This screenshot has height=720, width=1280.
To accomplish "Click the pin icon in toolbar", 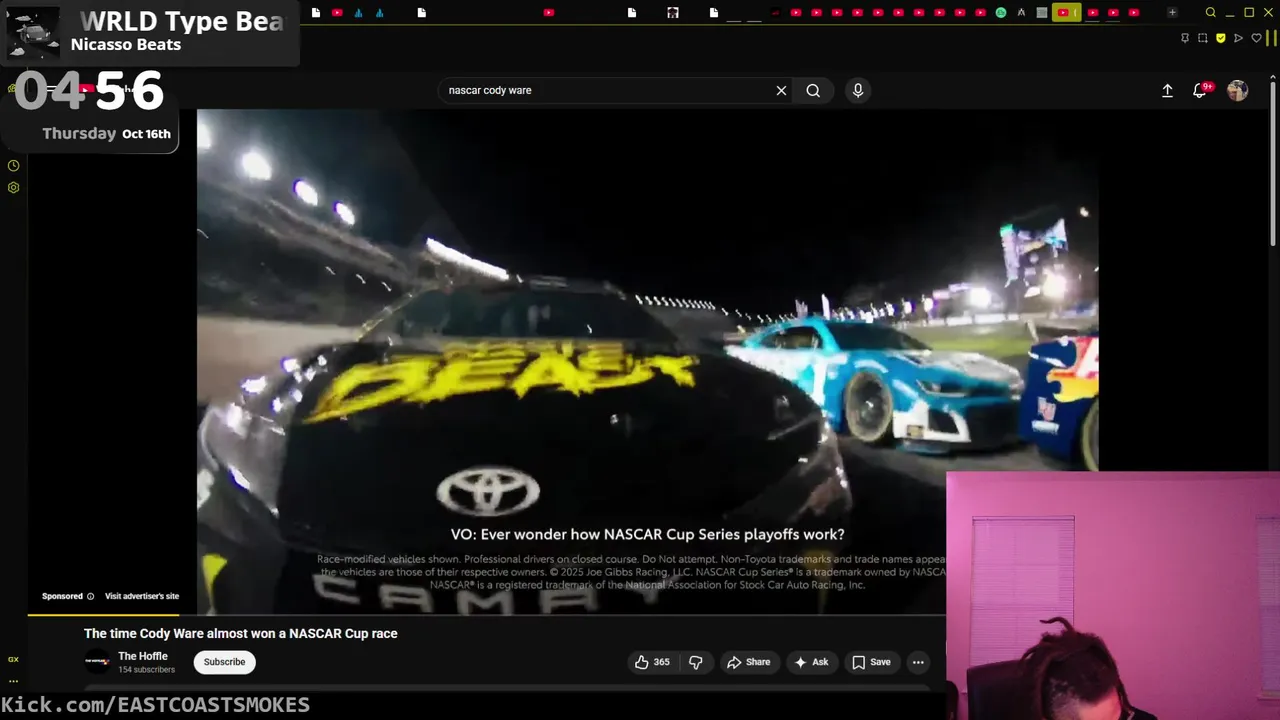I will coord(1185,38).
